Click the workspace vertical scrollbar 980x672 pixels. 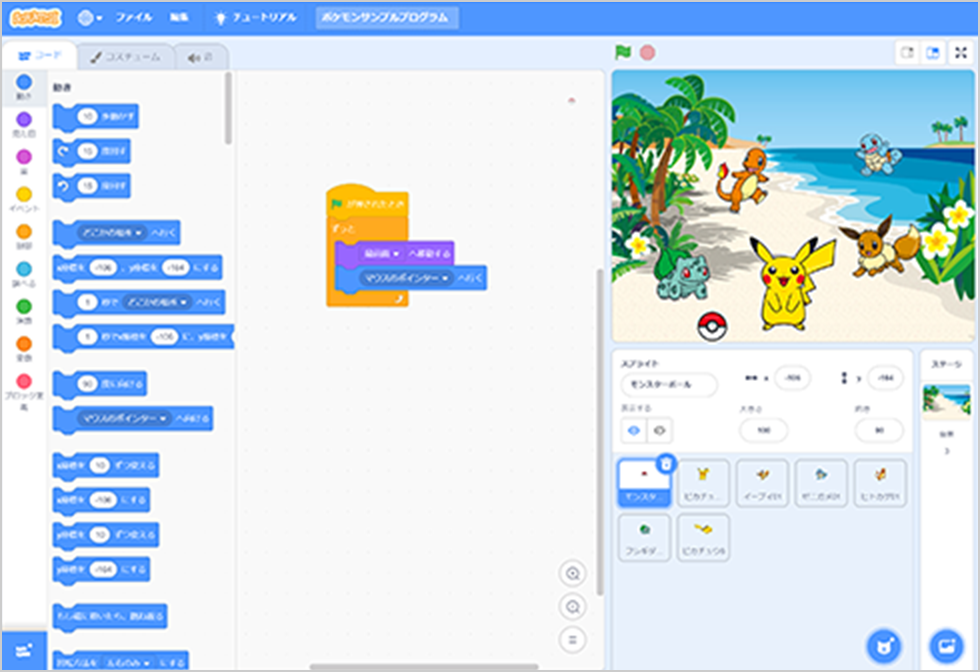(x=600, y=431)
